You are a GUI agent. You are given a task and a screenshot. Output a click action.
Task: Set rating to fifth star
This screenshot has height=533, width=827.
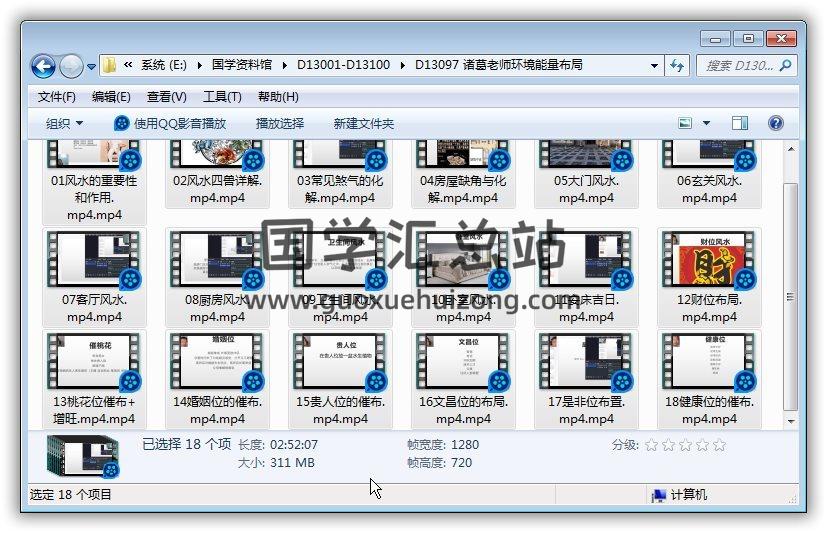click(x=719, y=445)
